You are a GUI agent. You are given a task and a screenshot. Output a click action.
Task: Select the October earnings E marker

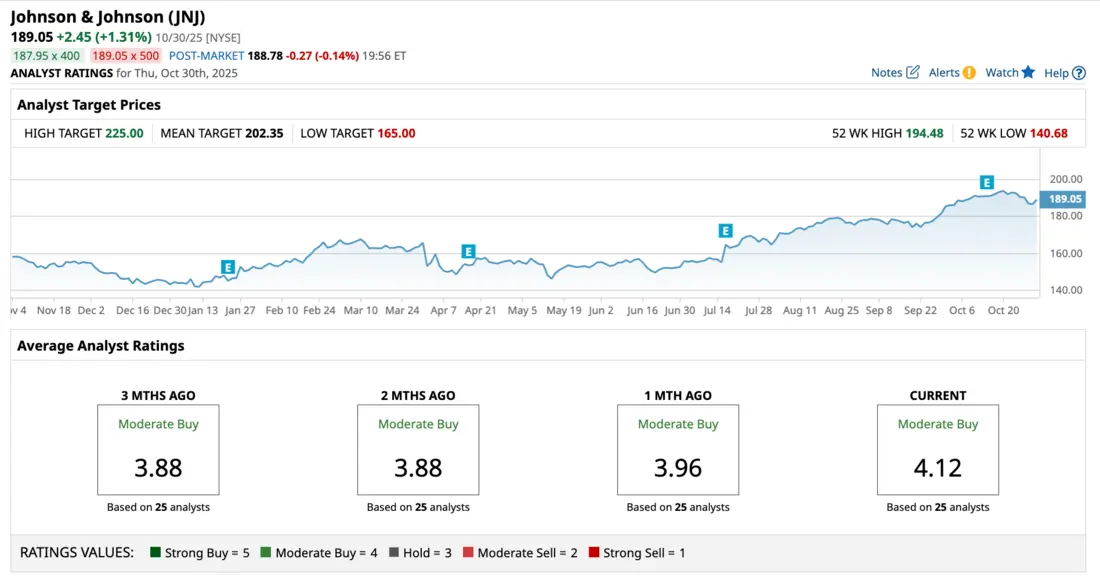987,182
